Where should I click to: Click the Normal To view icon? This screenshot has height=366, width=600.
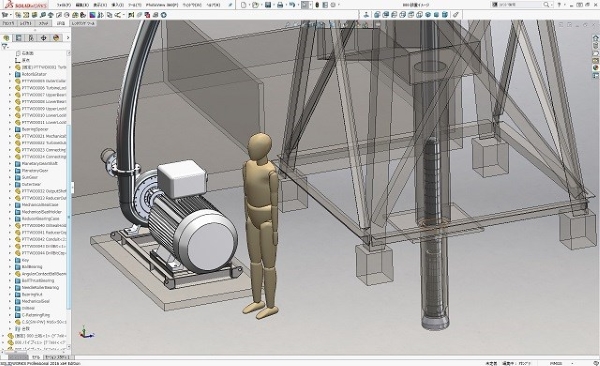point(366,15)
